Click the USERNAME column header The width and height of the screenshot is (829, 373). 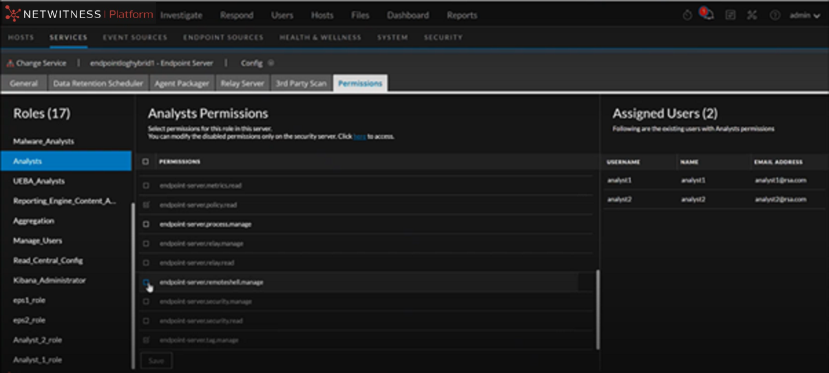tap(623, 162)
